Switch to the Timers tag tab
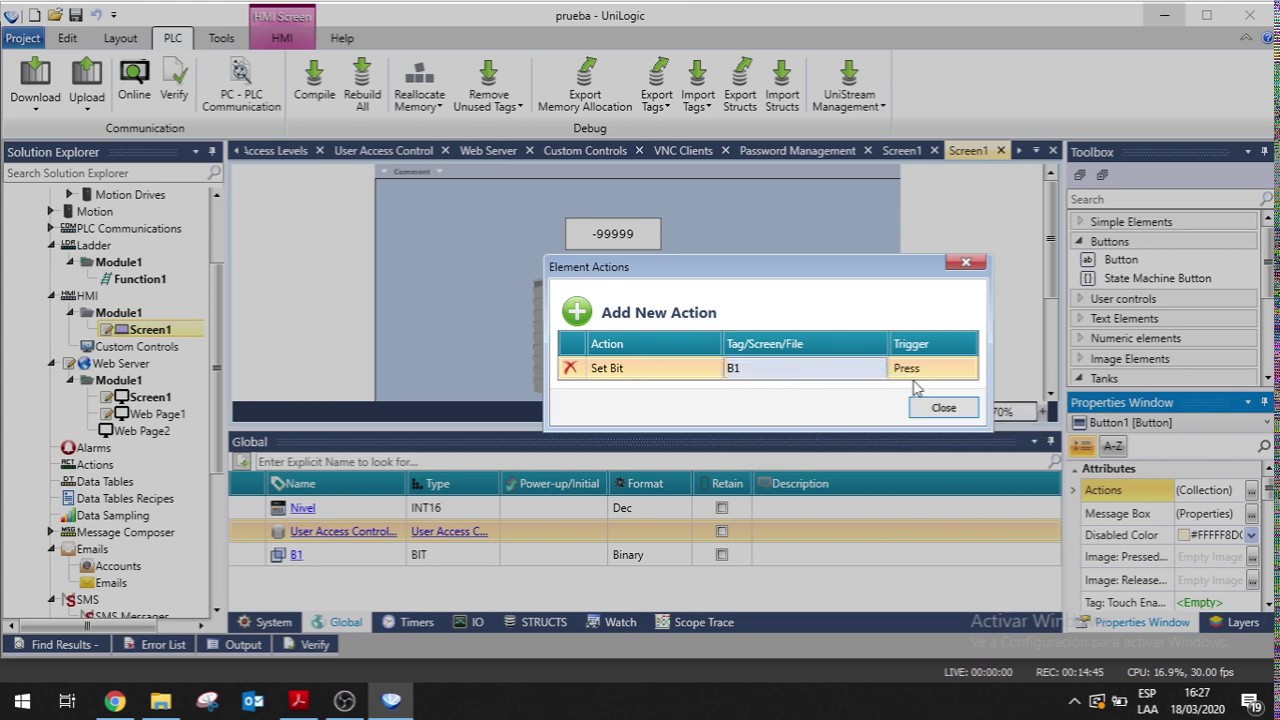Image resolution: width=1280 pixels, height=720 pixels. (x=407, y=622)
